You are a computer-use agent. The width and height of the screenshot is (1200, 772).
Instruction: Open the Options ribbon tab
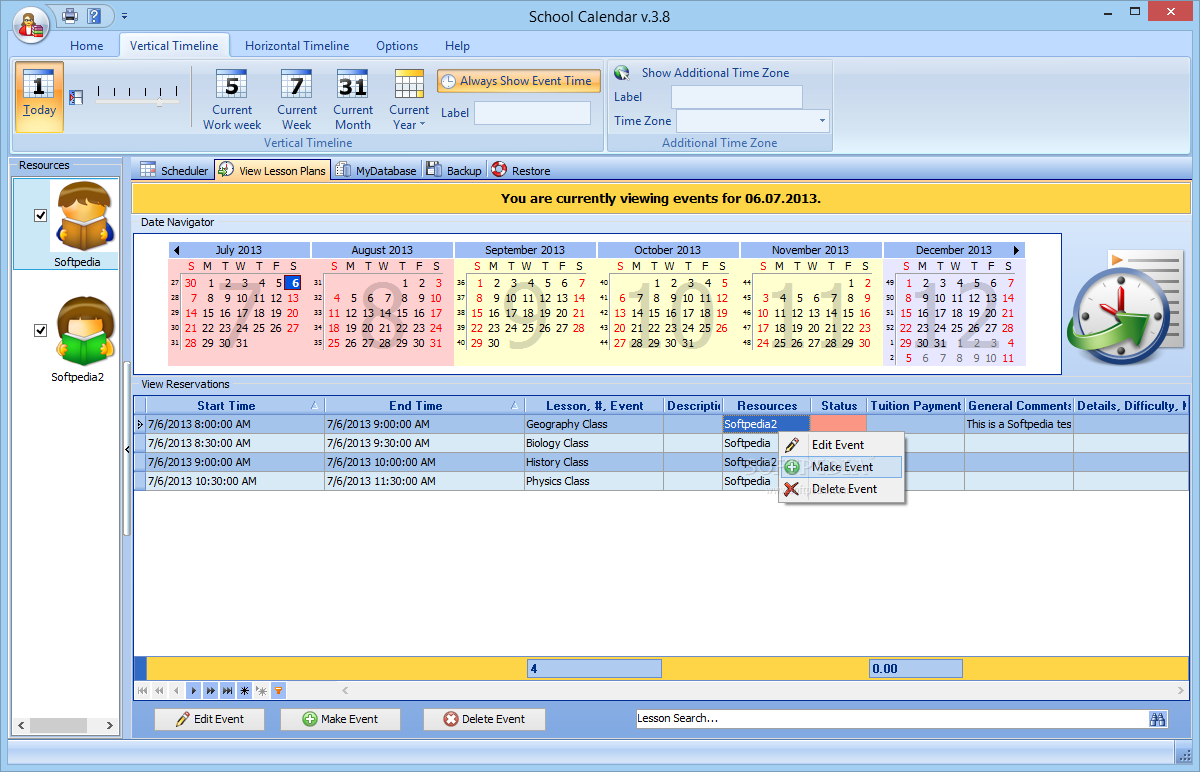tap(397, 46)
